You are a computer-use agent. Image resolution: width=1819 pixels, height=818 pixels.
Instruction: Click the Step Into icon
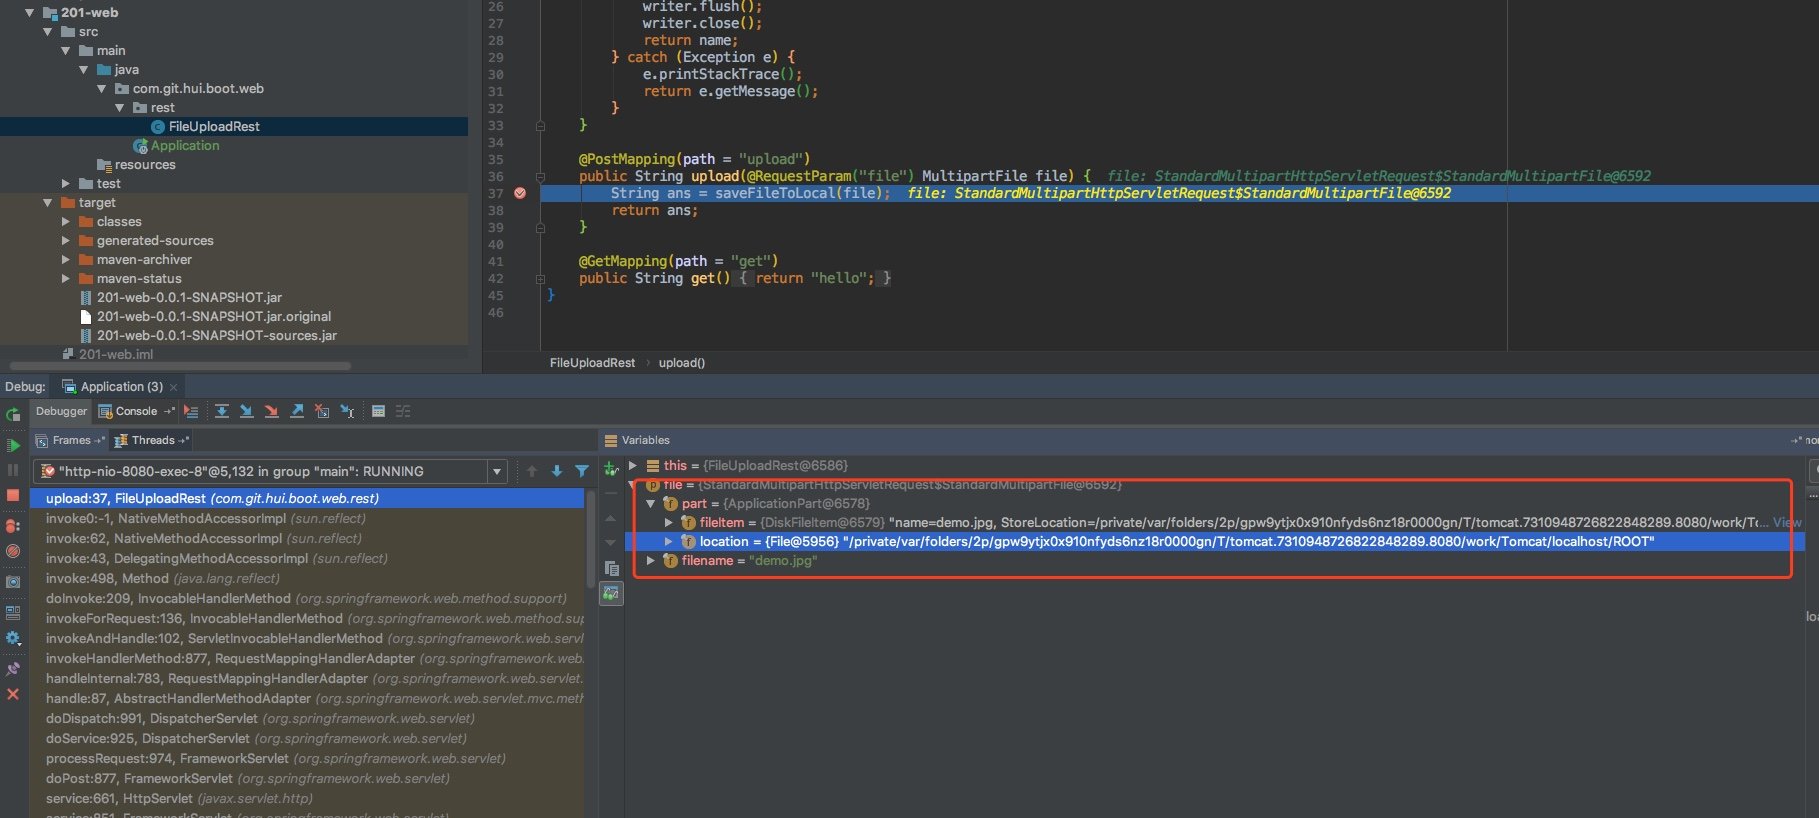(x=246, y=411)
